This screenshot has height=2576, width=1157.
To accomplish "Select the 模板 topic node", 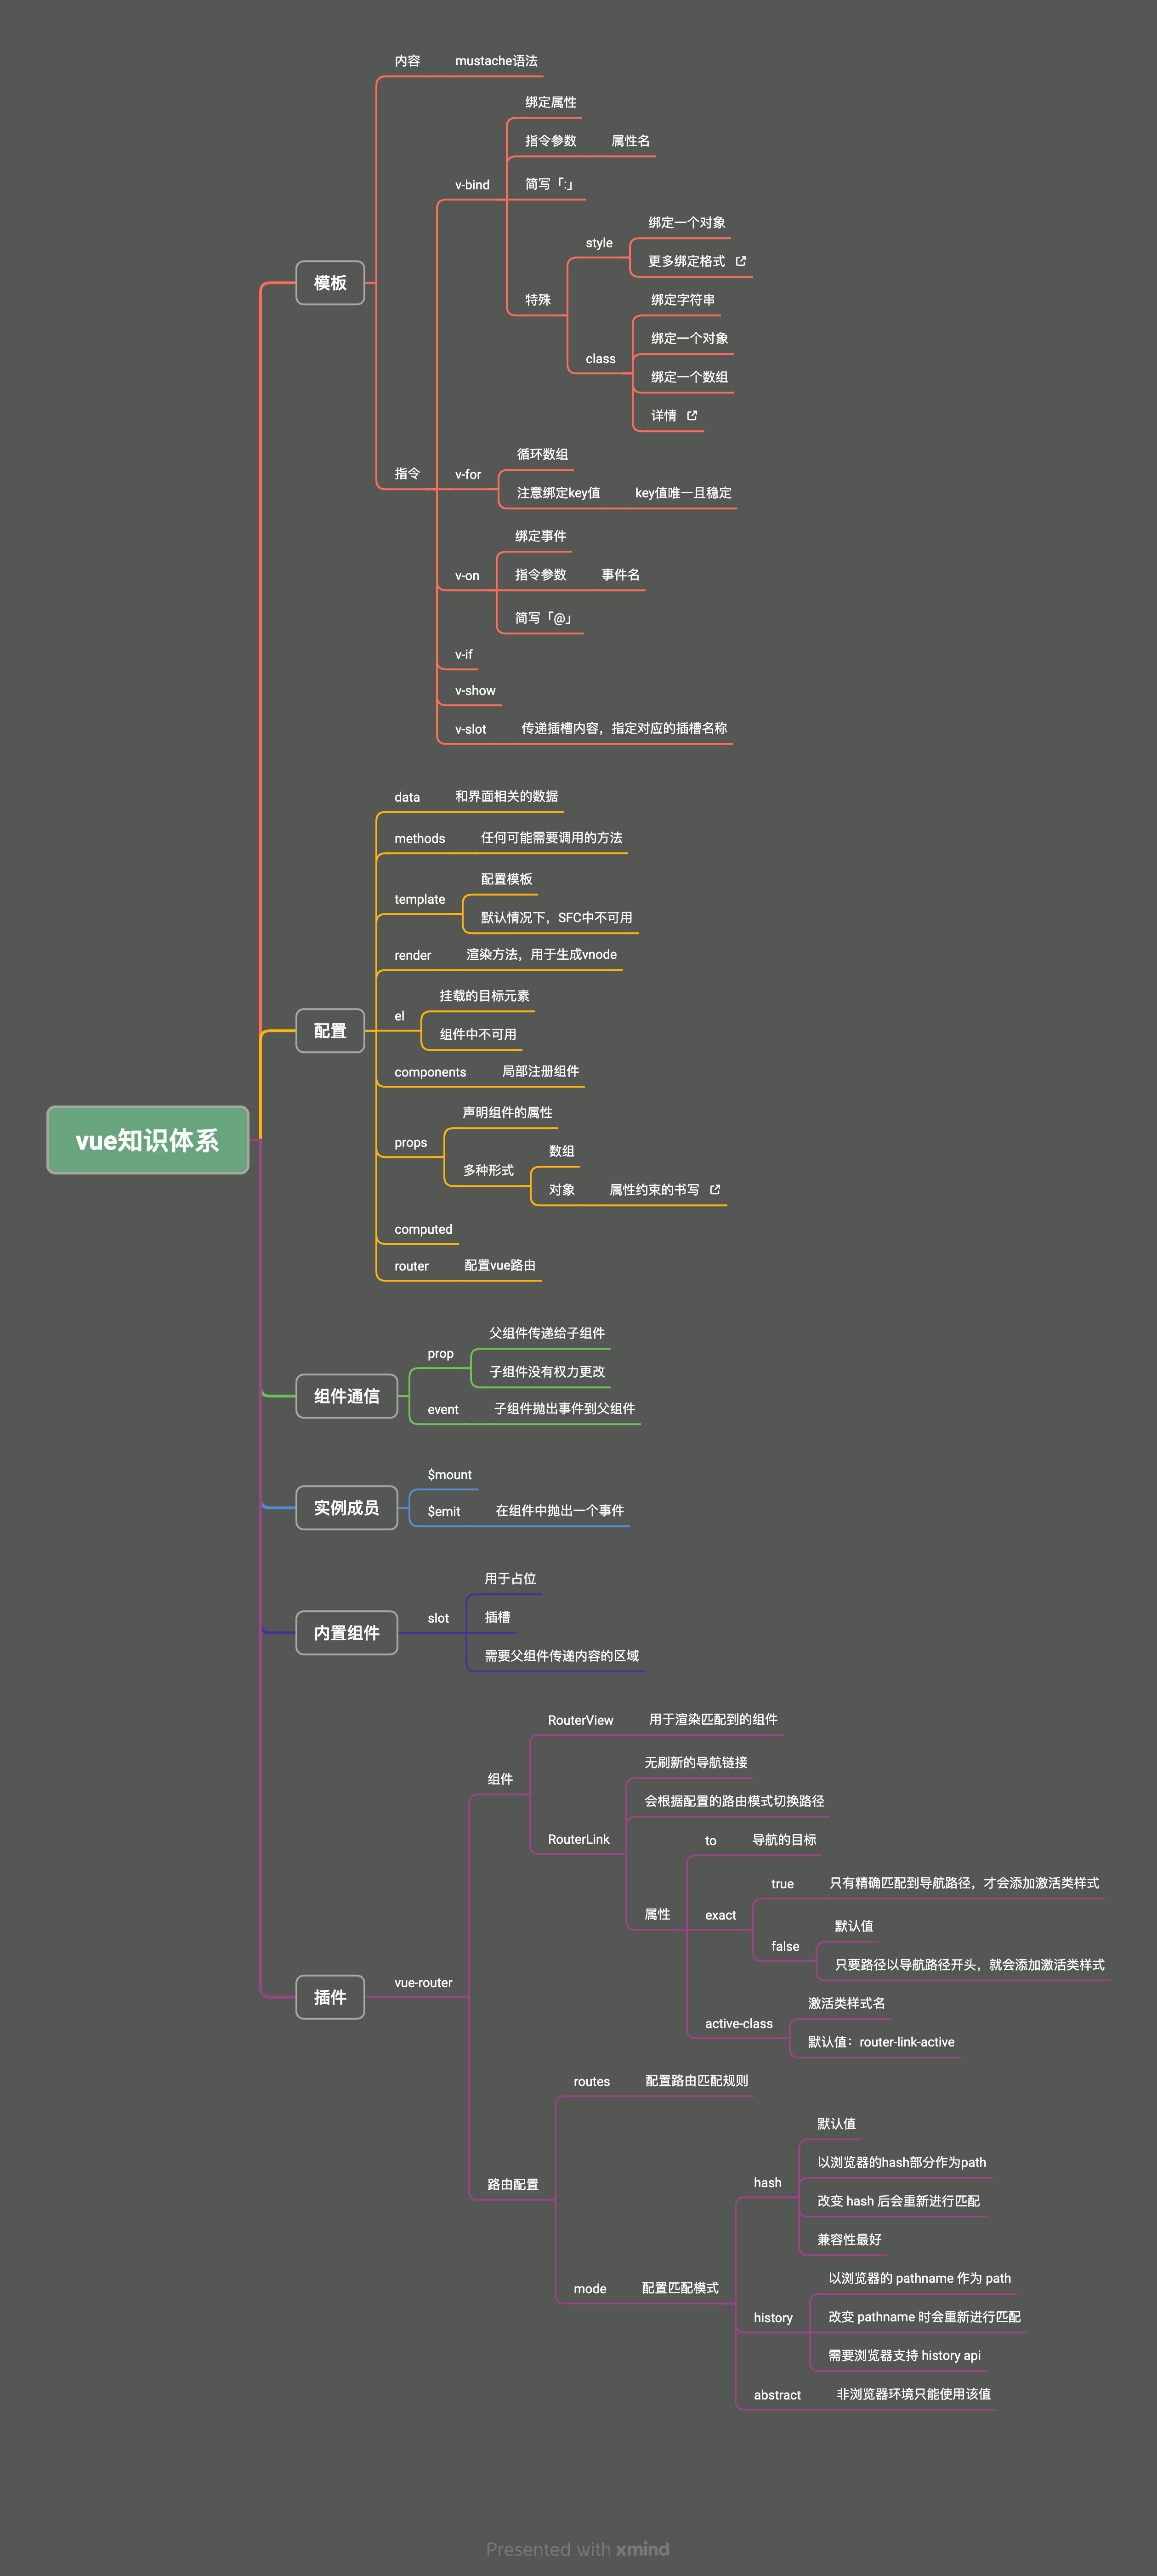I will pos(330,283).
